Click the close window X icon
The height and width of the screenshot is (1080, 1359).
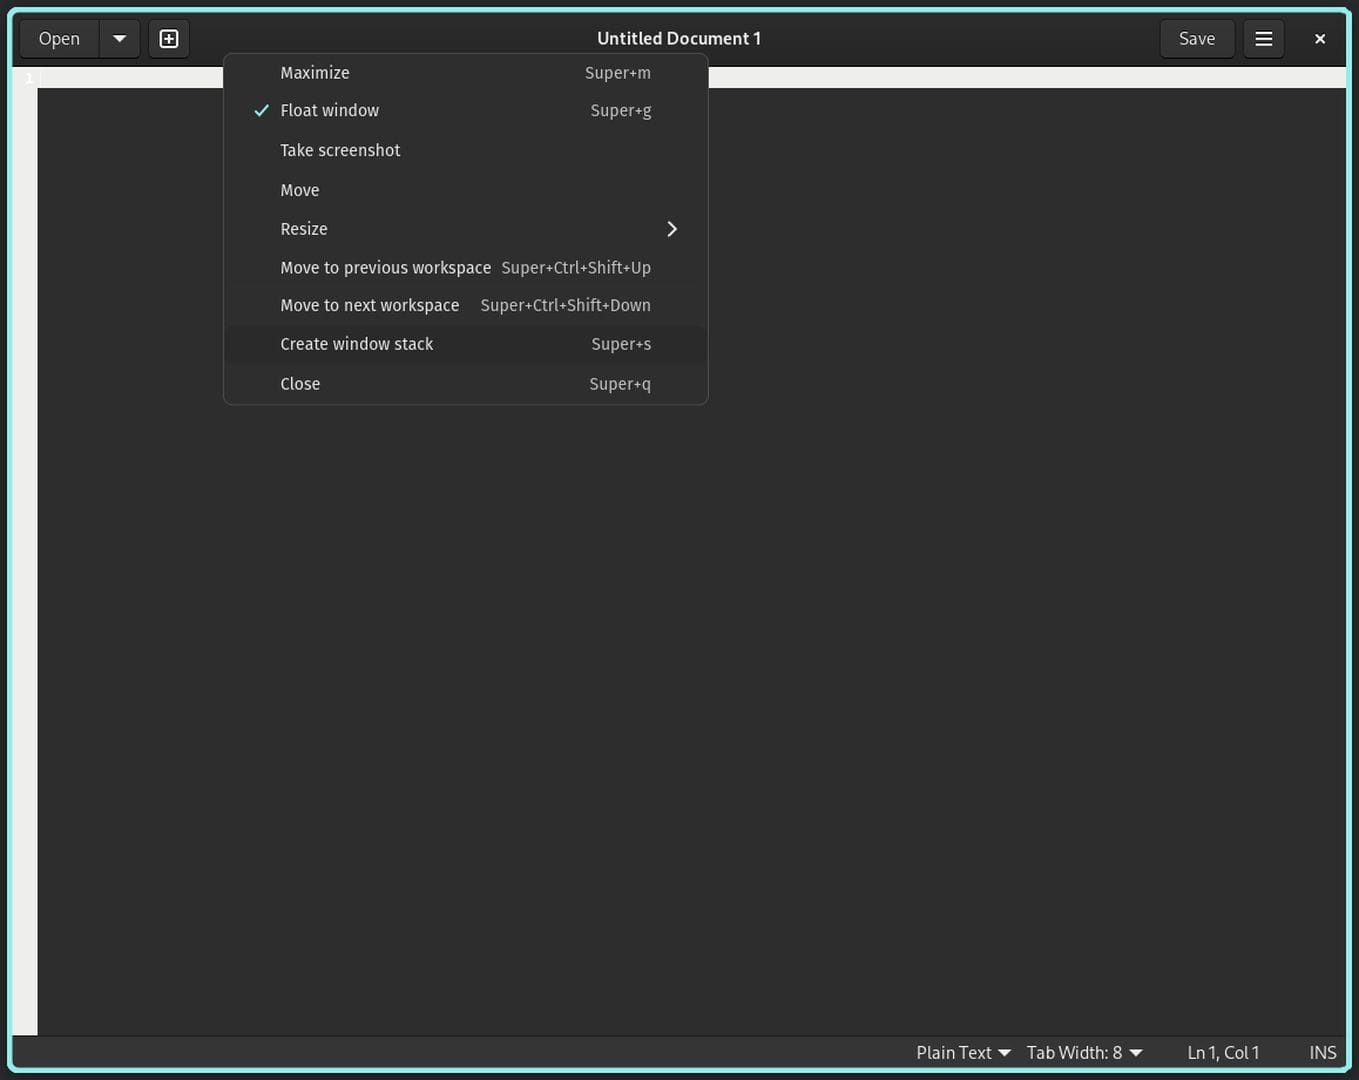coord(1319,38)
